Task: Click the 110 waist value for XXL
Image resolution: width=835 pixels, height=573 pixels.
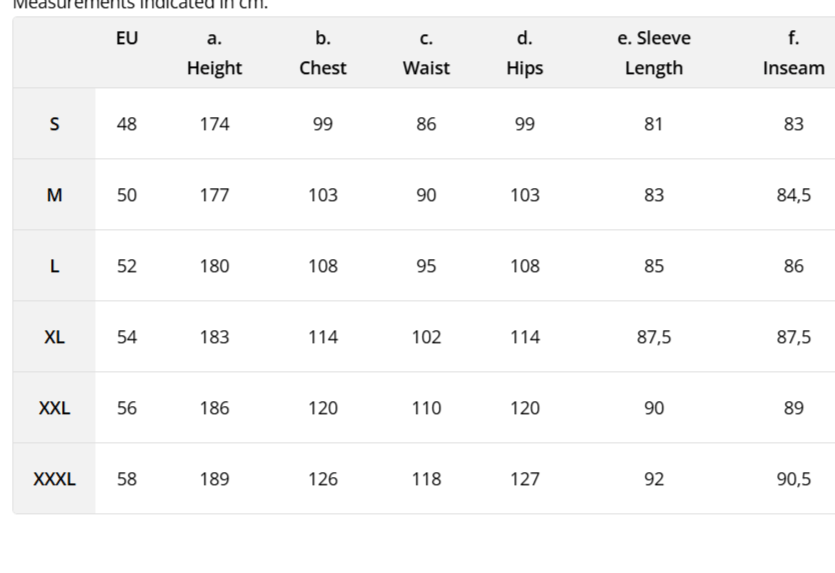Action: click(x=426, y=408)
